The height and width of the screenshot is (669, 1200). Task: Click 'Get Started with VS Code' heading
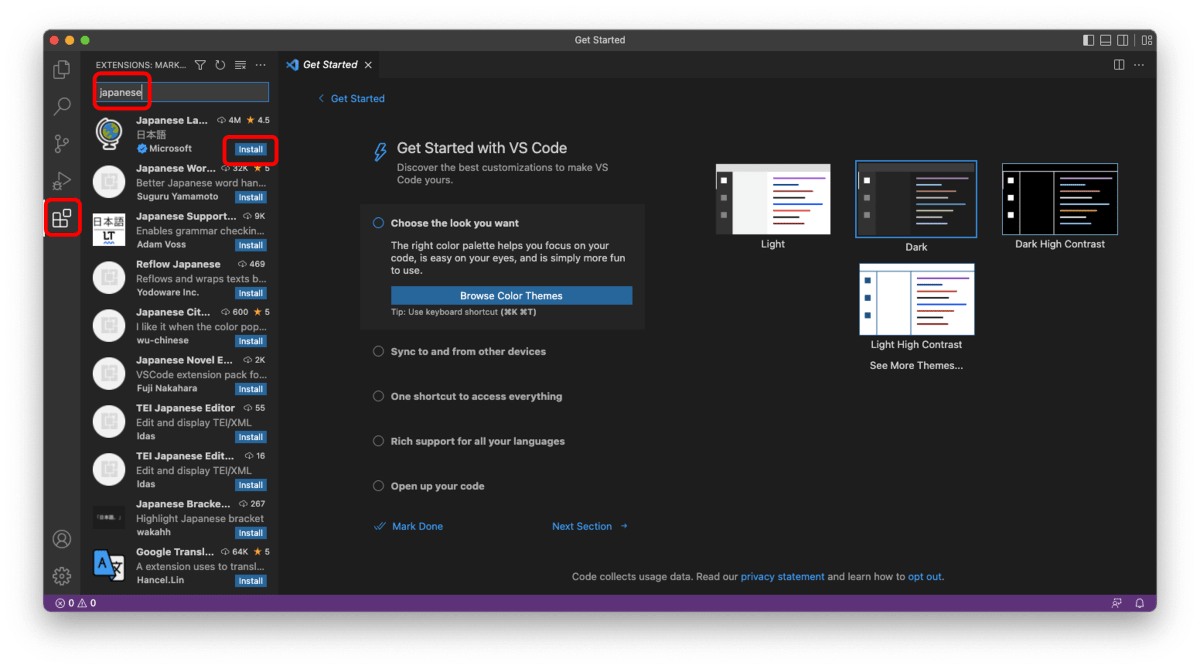tap(482, 148)
